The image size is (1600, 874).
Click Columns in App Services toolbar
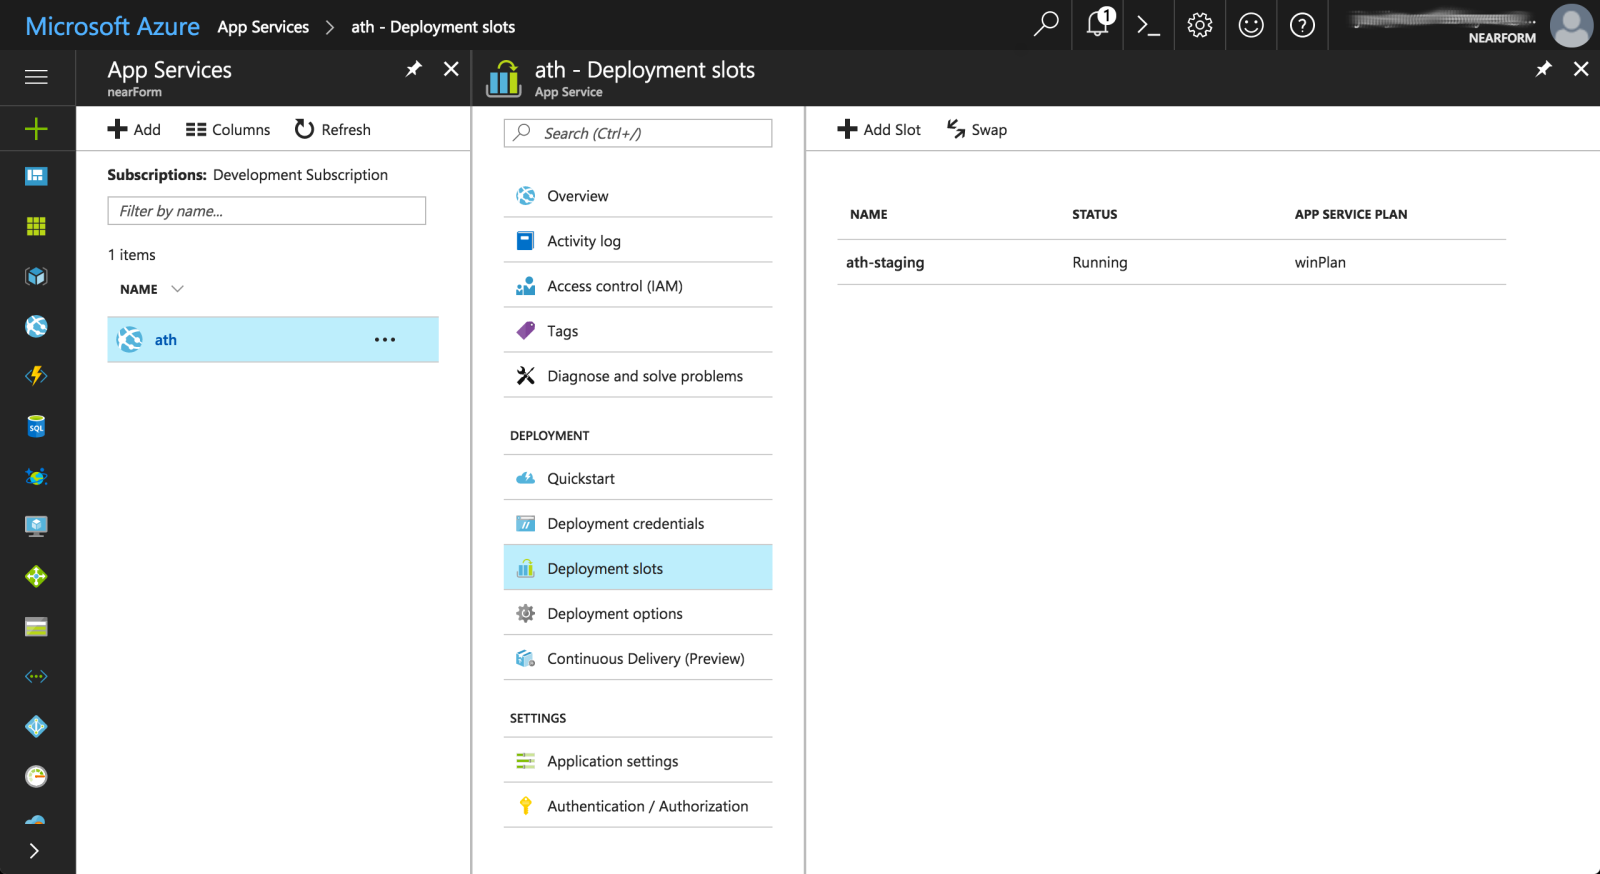click(x=228, y=129)
